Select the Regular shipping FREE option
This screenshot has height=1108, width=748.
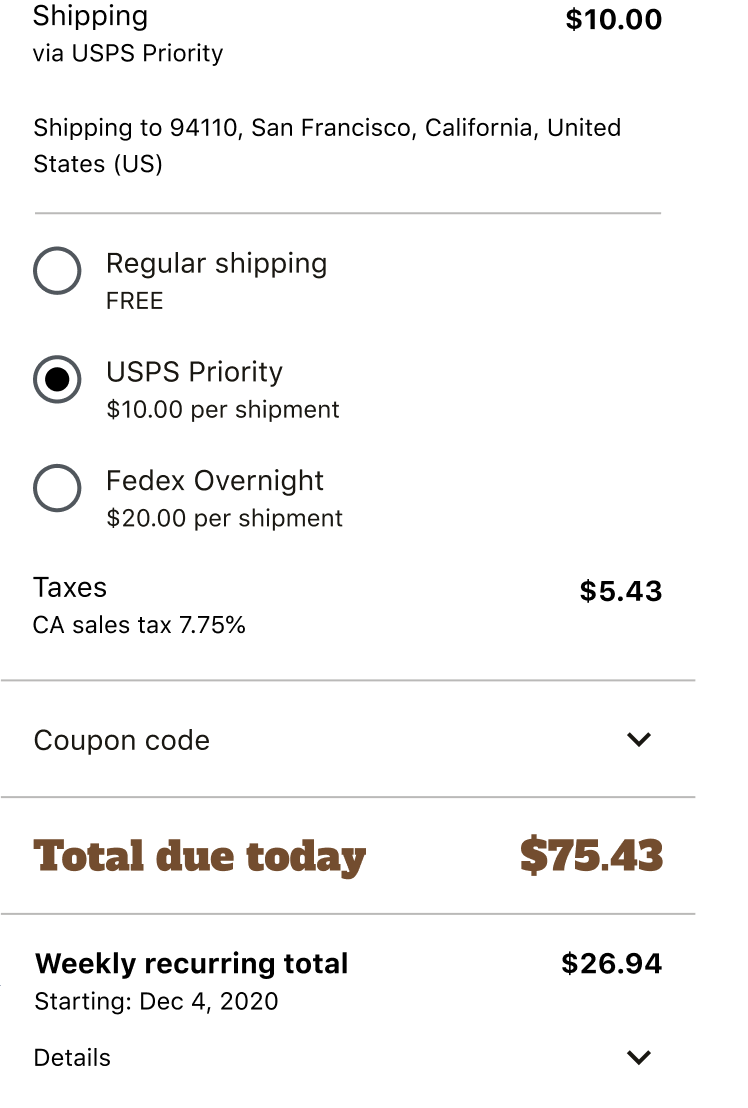(x=57, y=271)
